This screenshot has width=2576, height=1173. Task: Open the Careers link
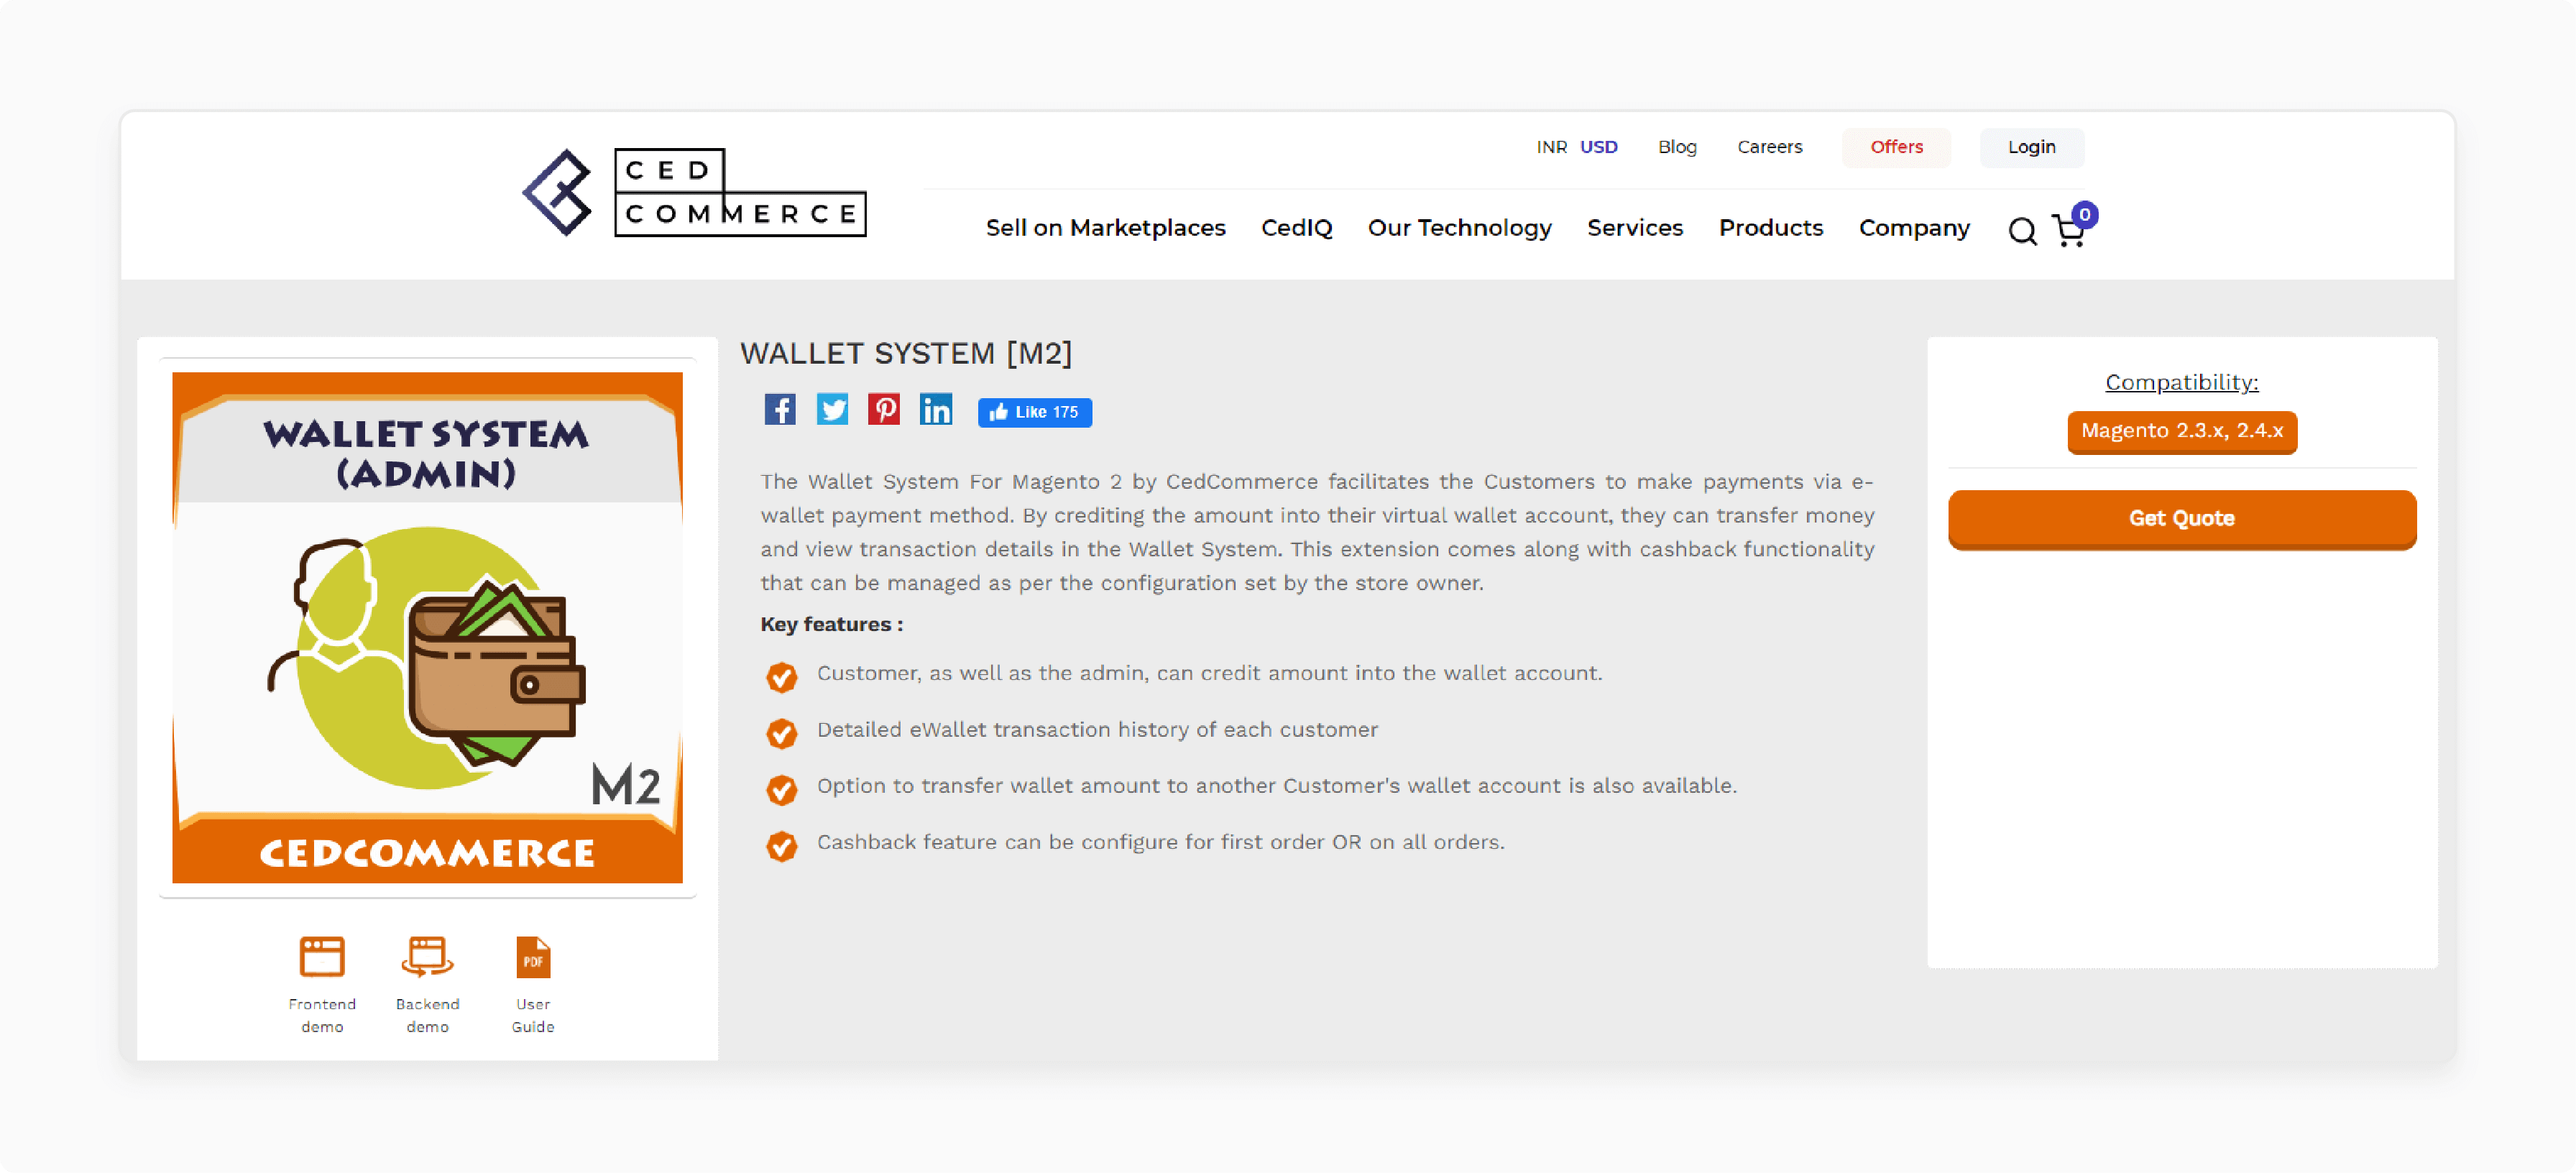tap(1769, 147)
